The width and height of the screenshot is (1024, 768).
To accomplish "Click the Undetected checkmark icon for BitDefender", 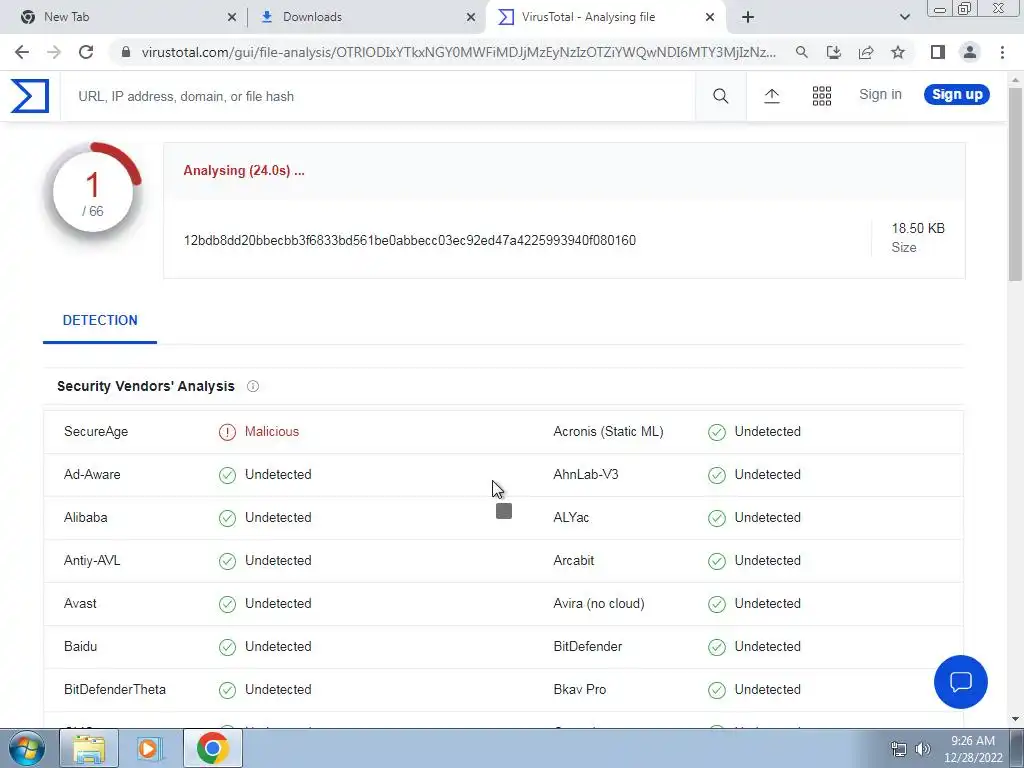I will [x=716, y=647].
